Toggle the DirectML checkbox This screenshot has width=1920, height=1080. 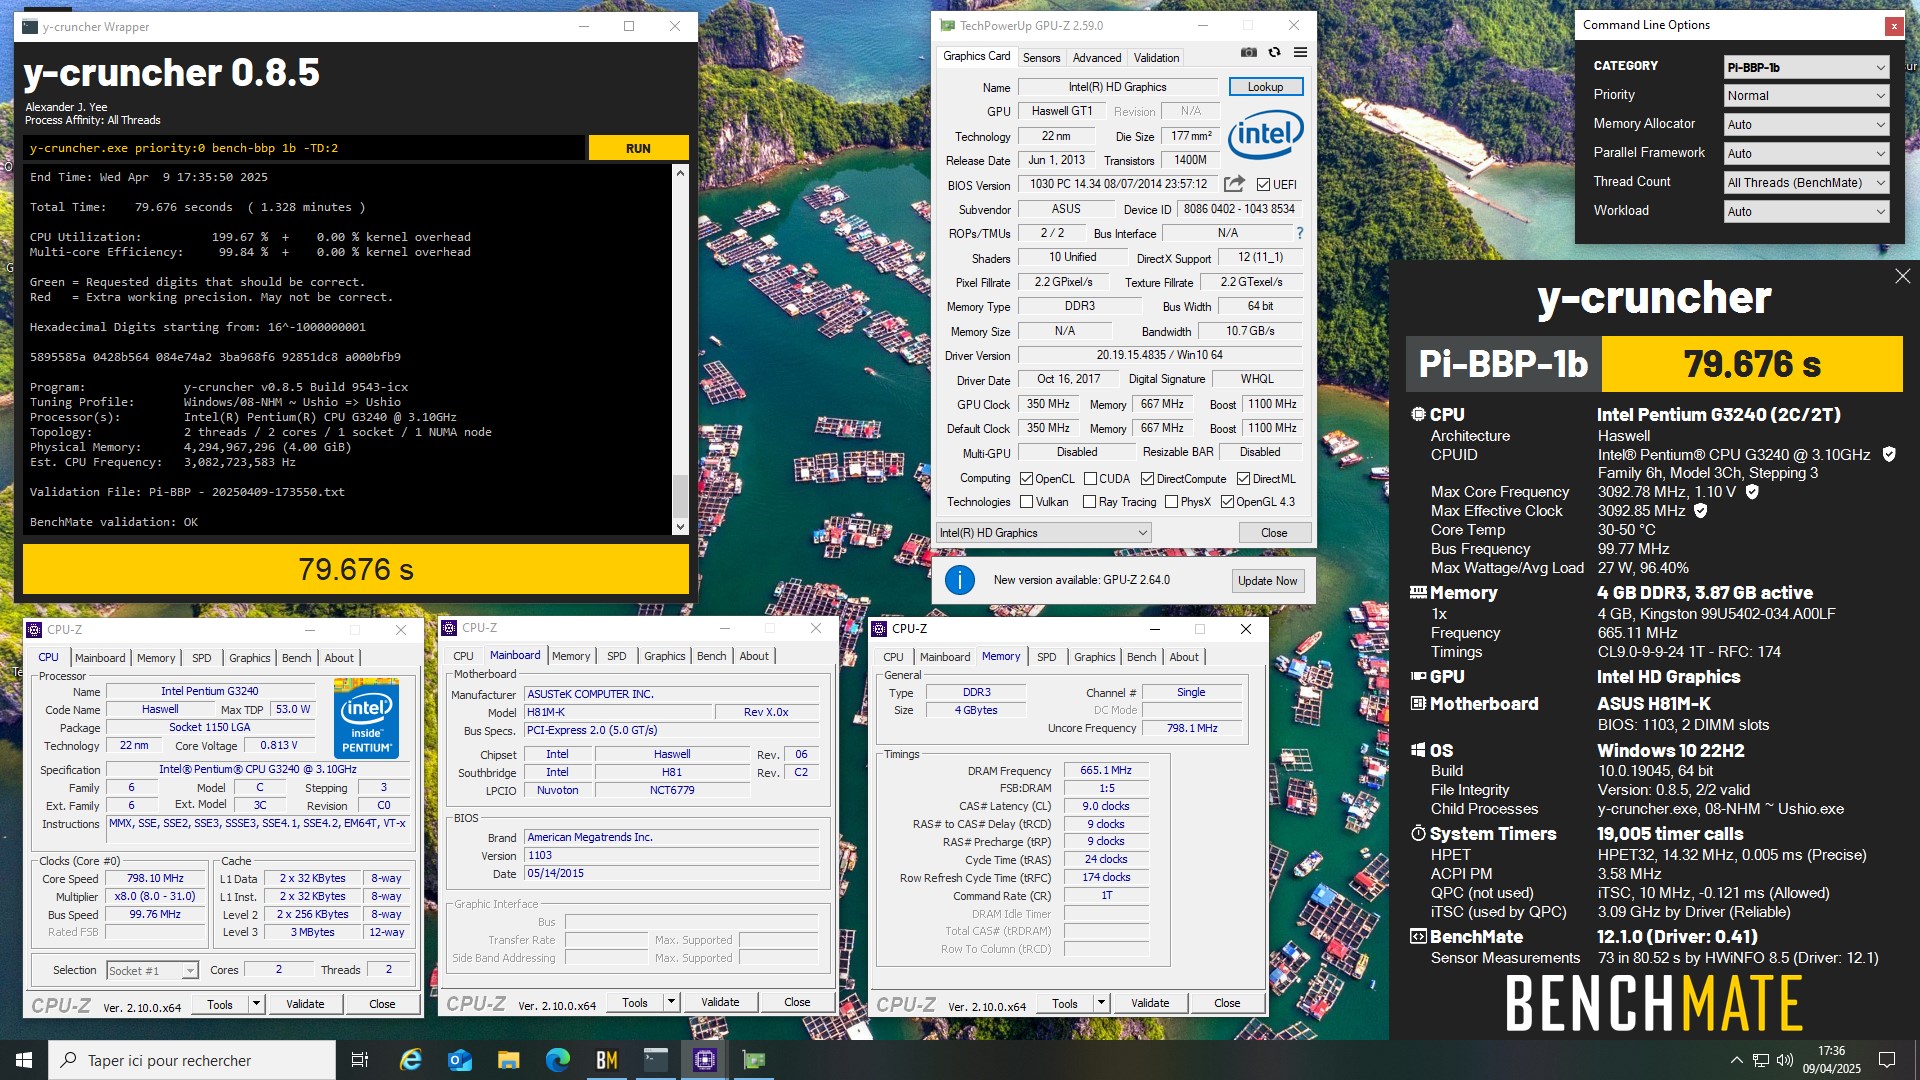[1243, 479]
